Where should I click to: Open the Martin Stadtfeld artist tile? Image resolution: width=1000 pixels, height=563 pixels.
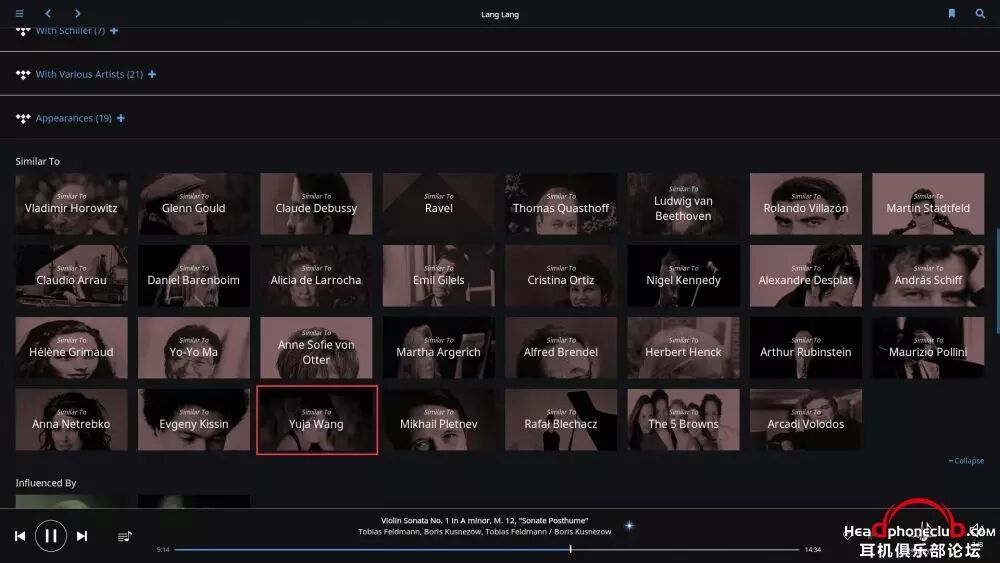(x=929, y=204)
